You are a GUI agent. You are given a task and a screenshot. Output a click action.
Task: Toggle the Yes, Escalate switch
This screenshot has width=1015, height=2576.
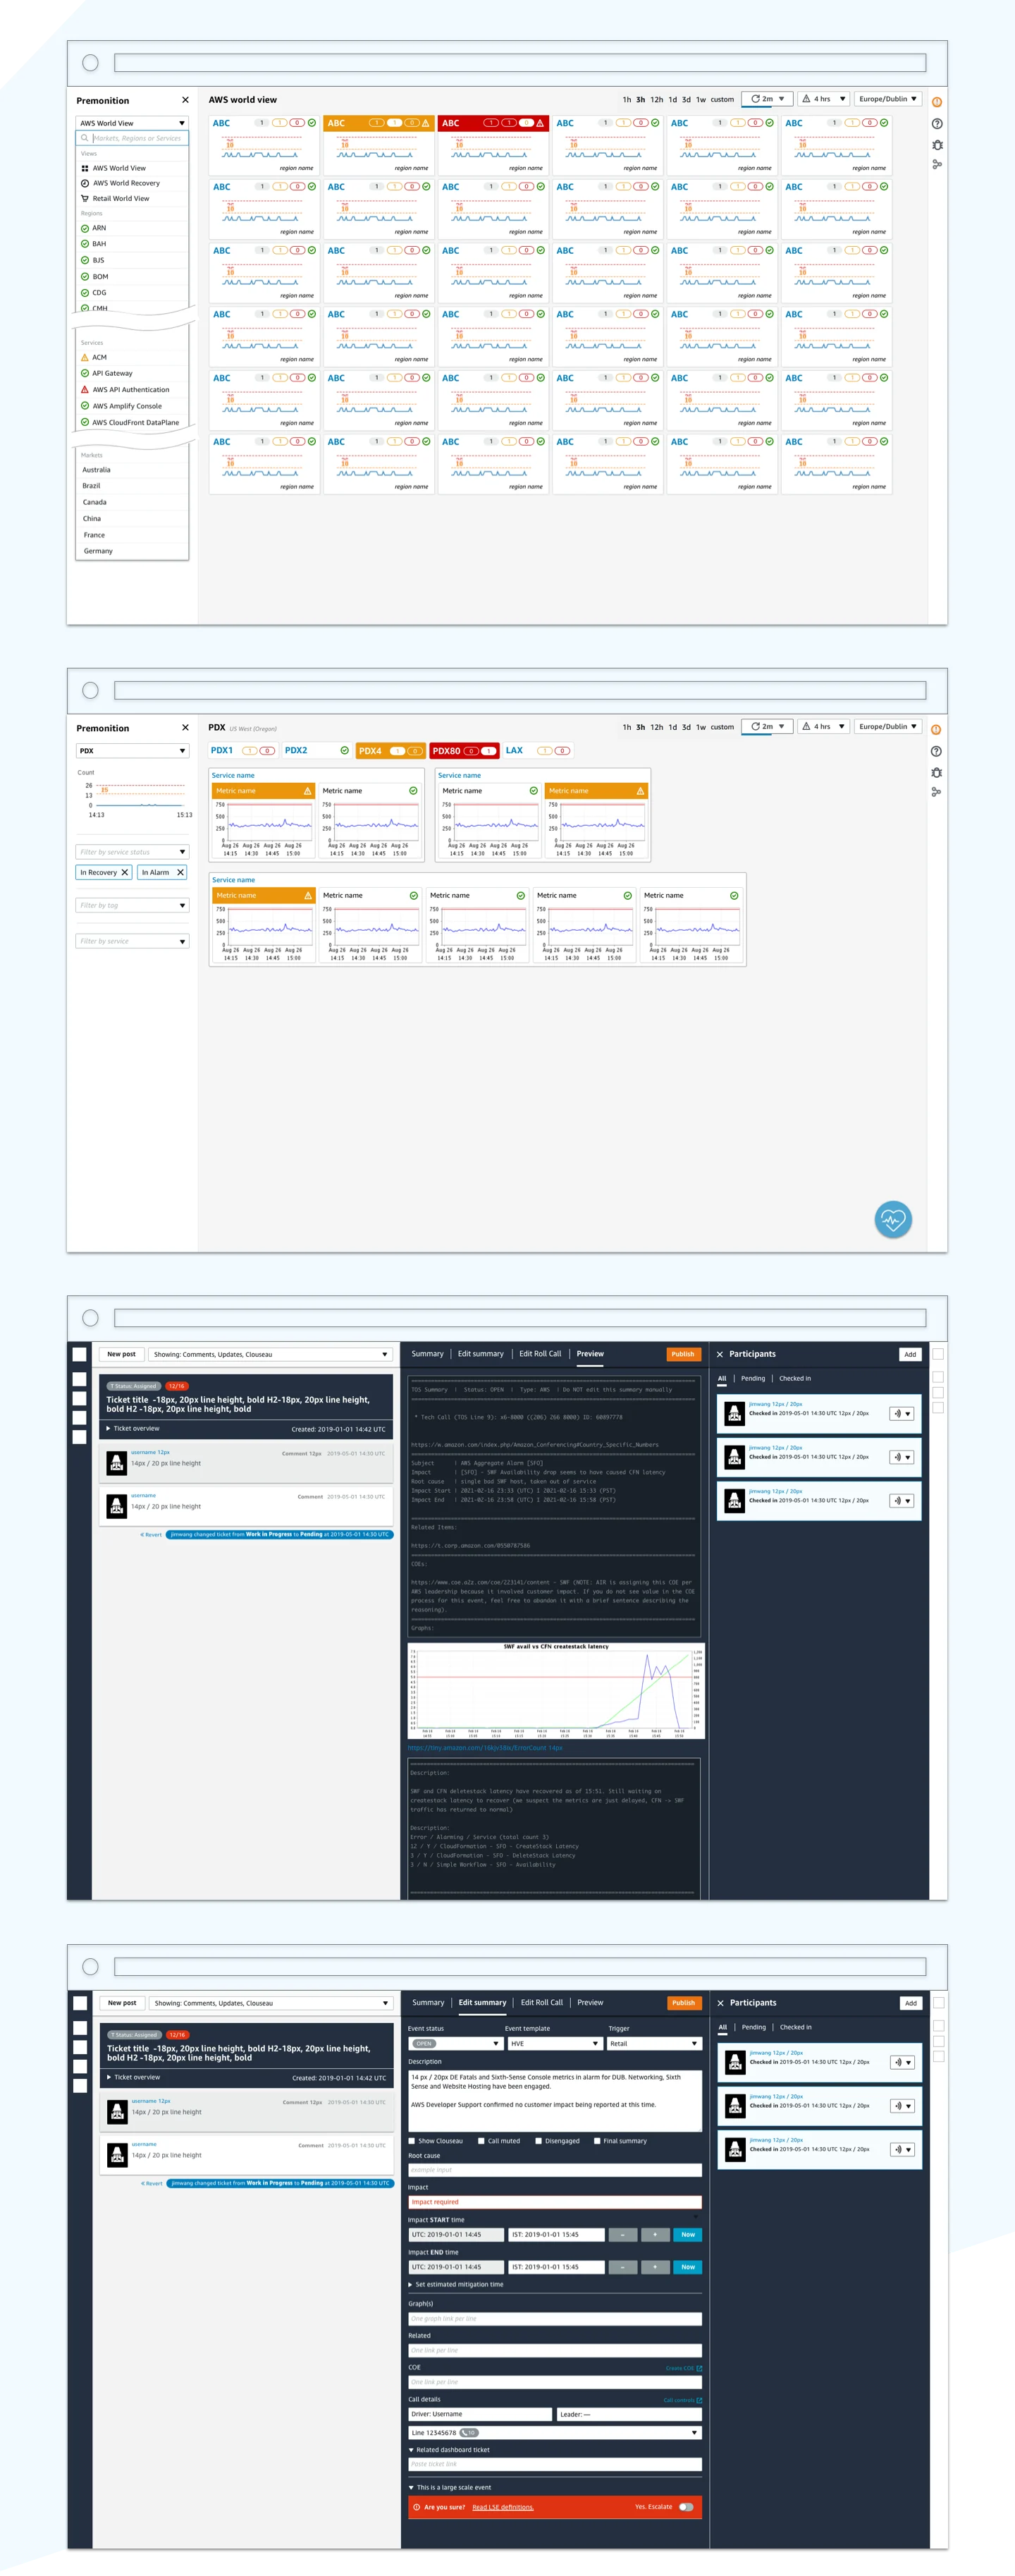686,2507
